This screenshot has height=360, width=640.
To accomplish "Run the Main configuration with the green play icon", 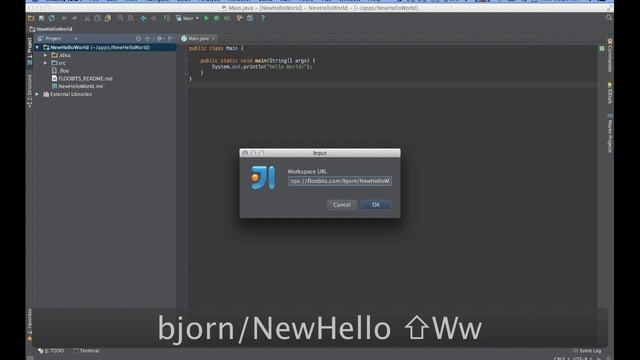I will tap(206, 18).
